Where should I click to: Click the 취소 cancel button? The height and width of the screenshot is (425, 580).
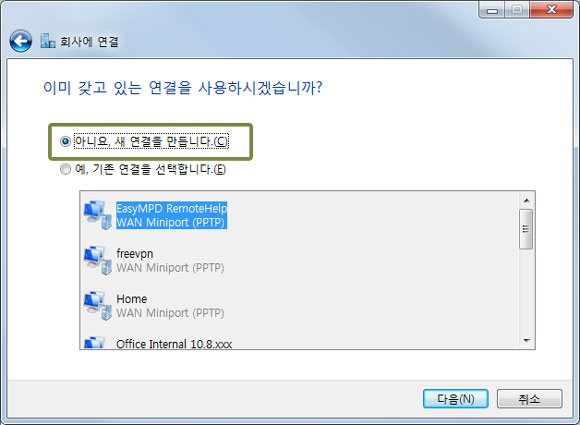[529, 399]
